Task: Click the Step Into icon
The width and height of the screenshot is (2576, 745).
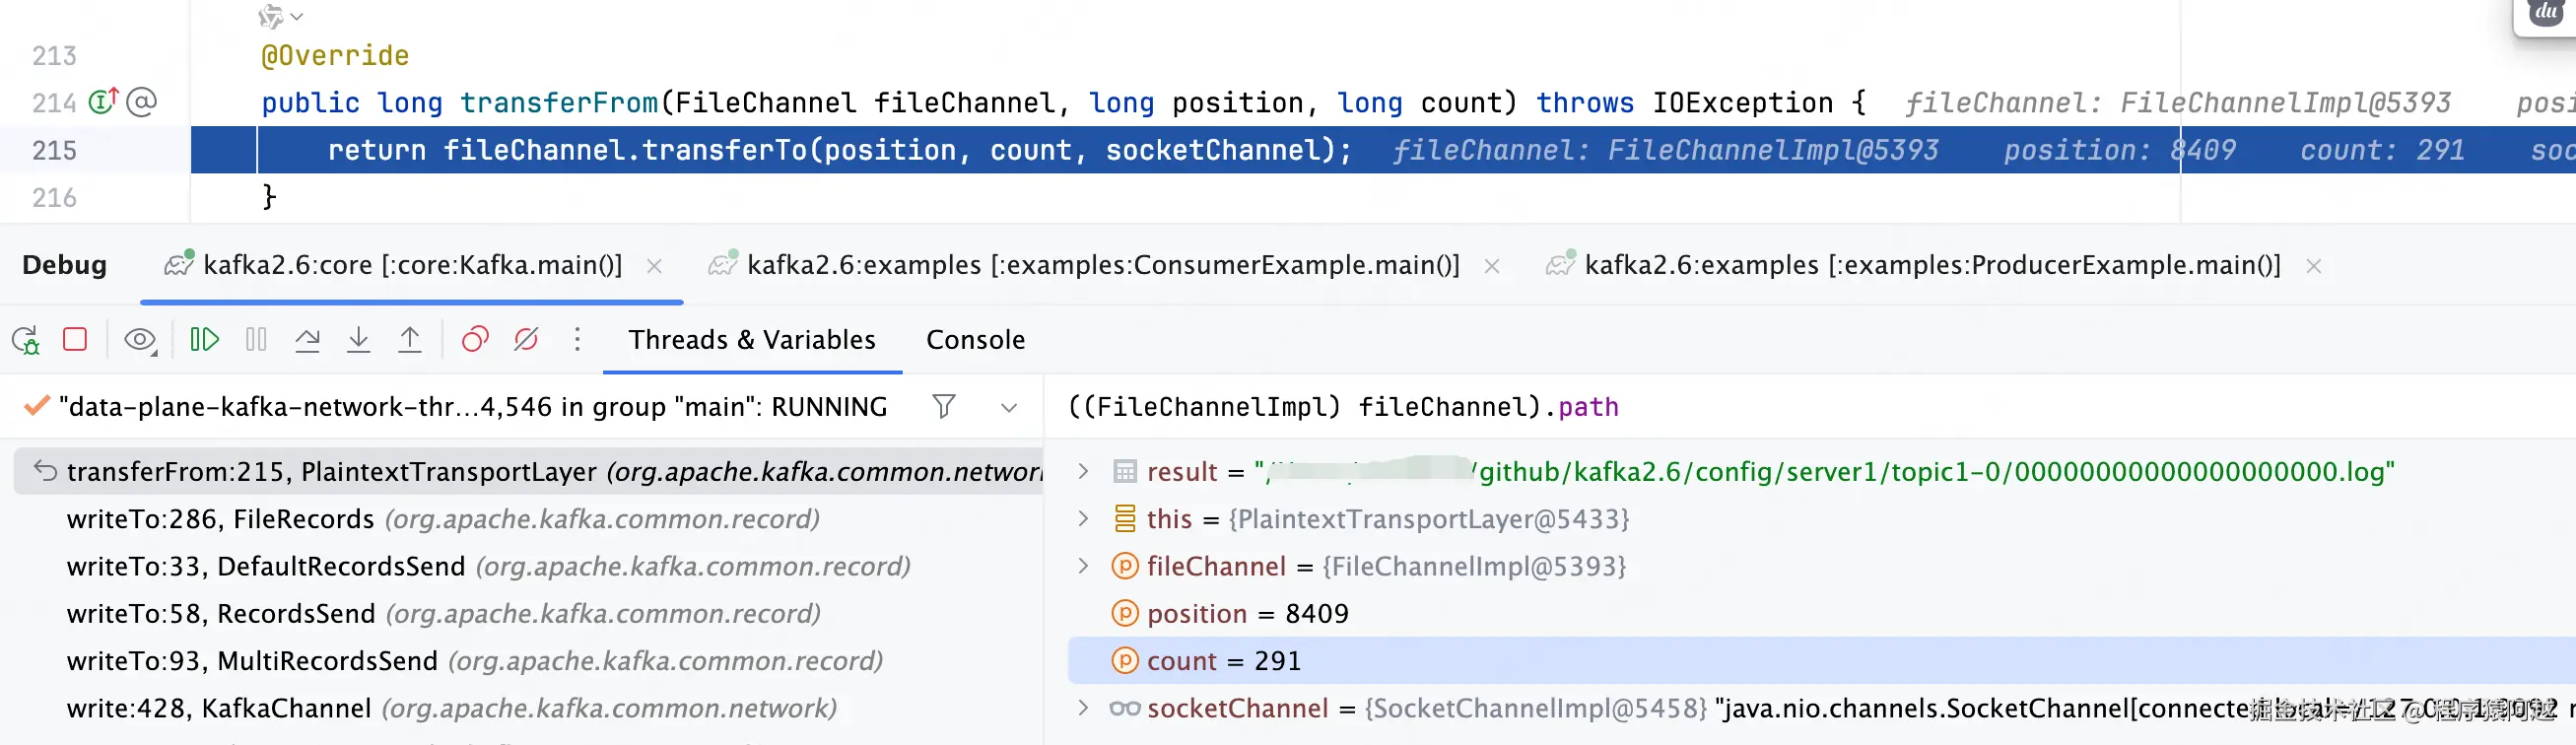Action: [x=358, y=340]
